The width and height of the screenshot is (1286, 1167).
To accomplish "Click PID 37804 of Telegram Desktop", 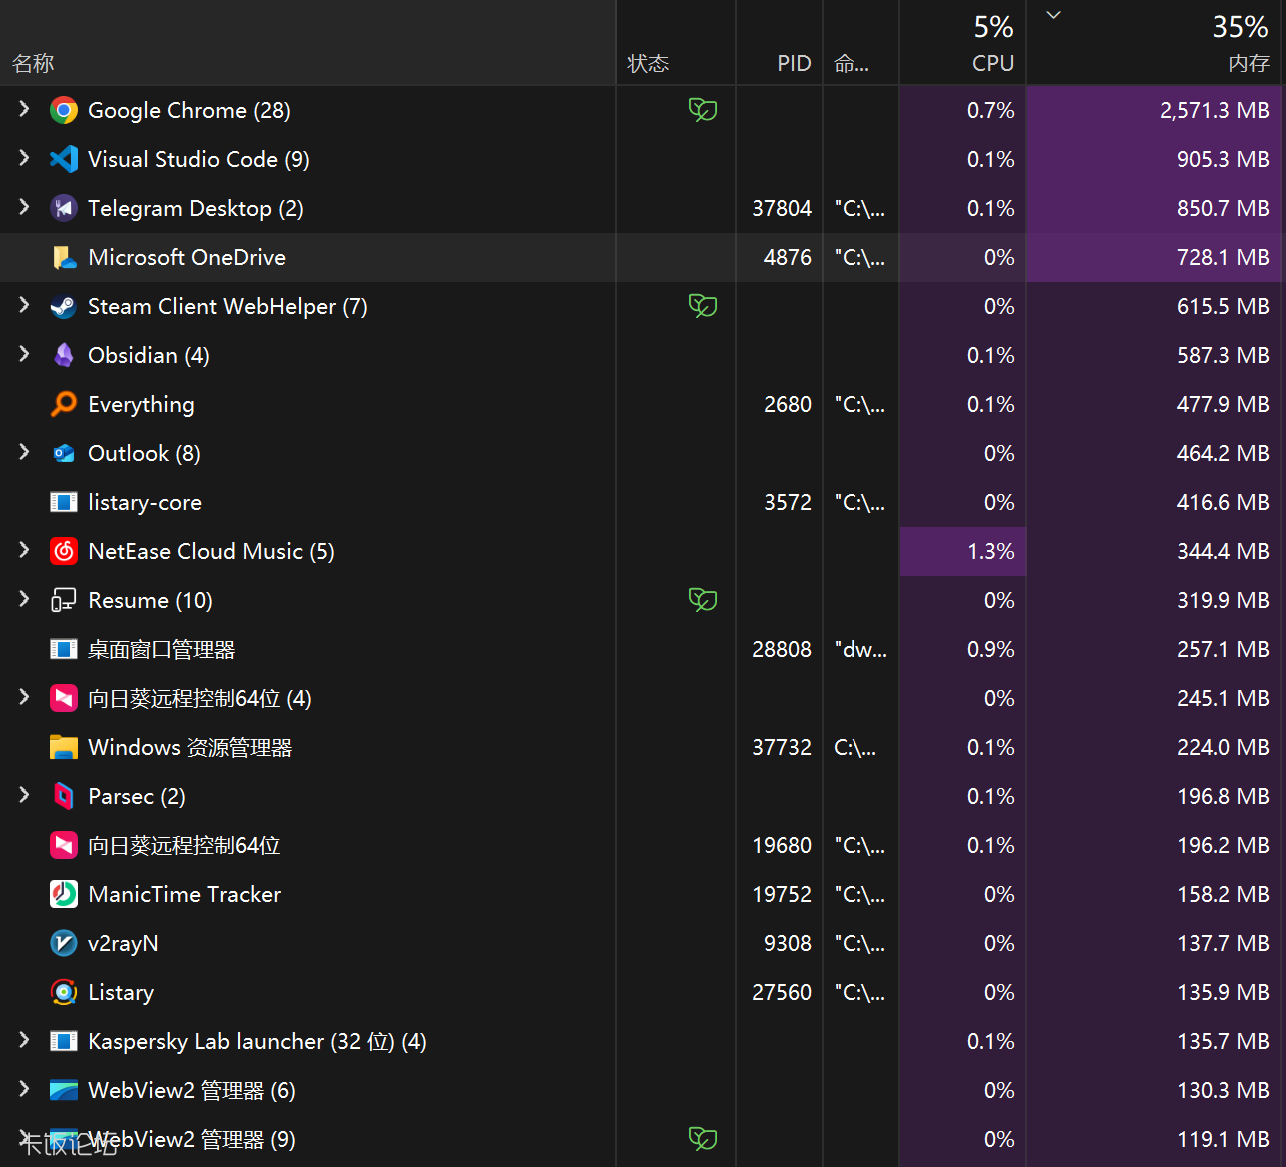I will [x=782, y=208].
